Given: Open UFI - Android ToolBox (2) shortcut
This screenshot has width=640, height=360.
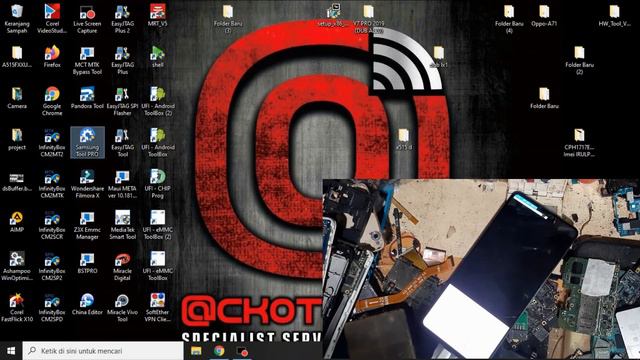Looking at the screenshot, I should tap(158, 101).
